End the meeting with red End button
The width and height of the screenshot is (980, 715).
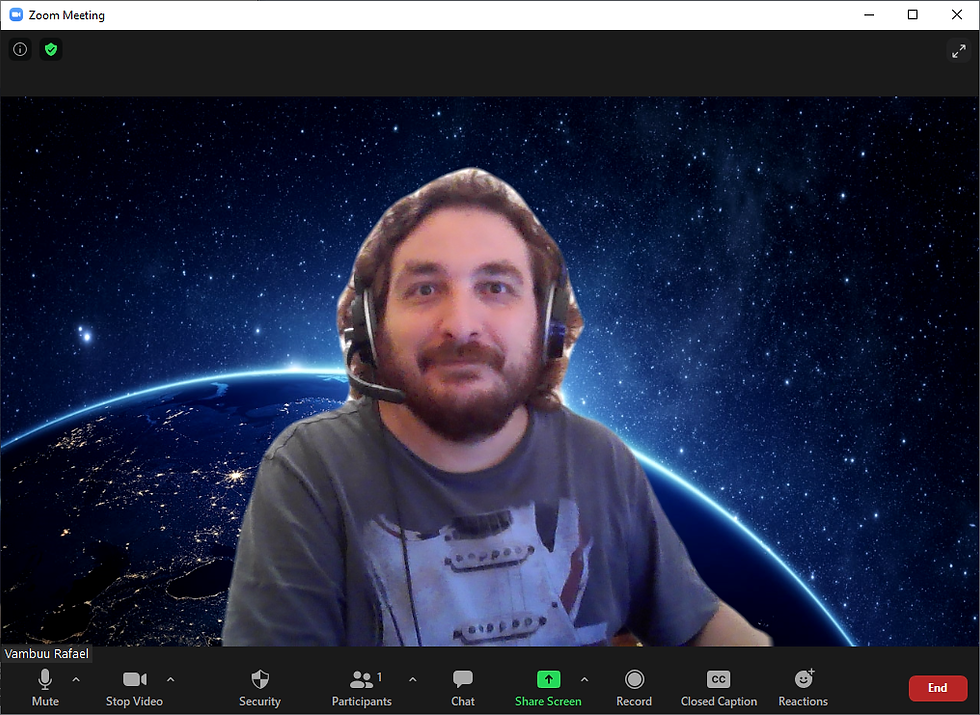(x=938, y=688)
